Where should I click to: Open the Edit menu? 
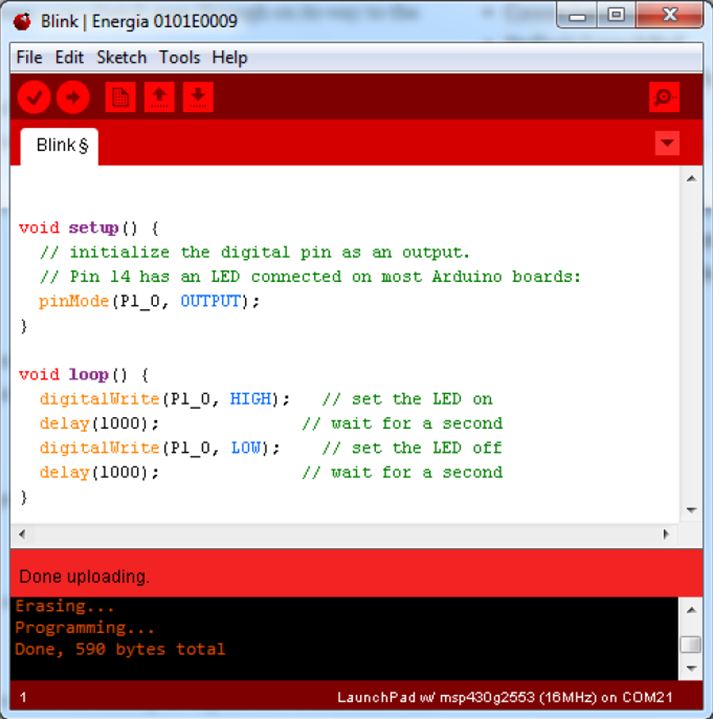(69, 58)
